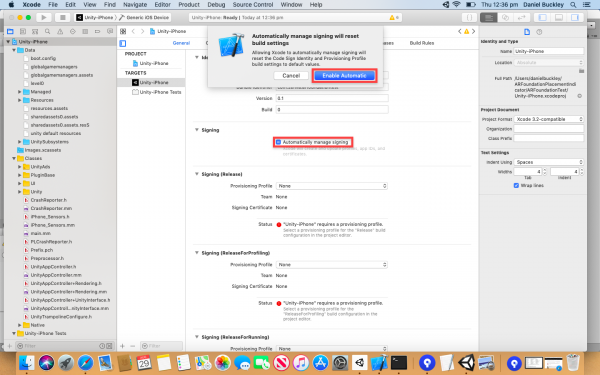This screenshot has width=600, height=375.
Task: Toggle the Inspectors panel visibility
Action: pyautogui.click(x=575, y=17)
